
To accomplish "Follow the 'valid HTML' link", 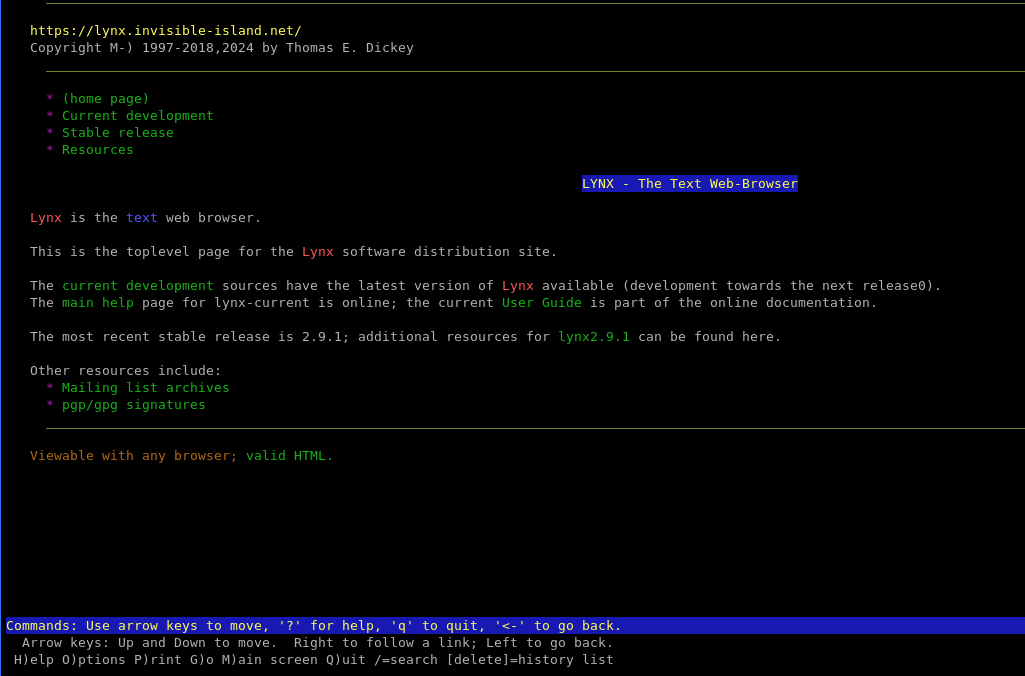I will (x=289, y=456).
